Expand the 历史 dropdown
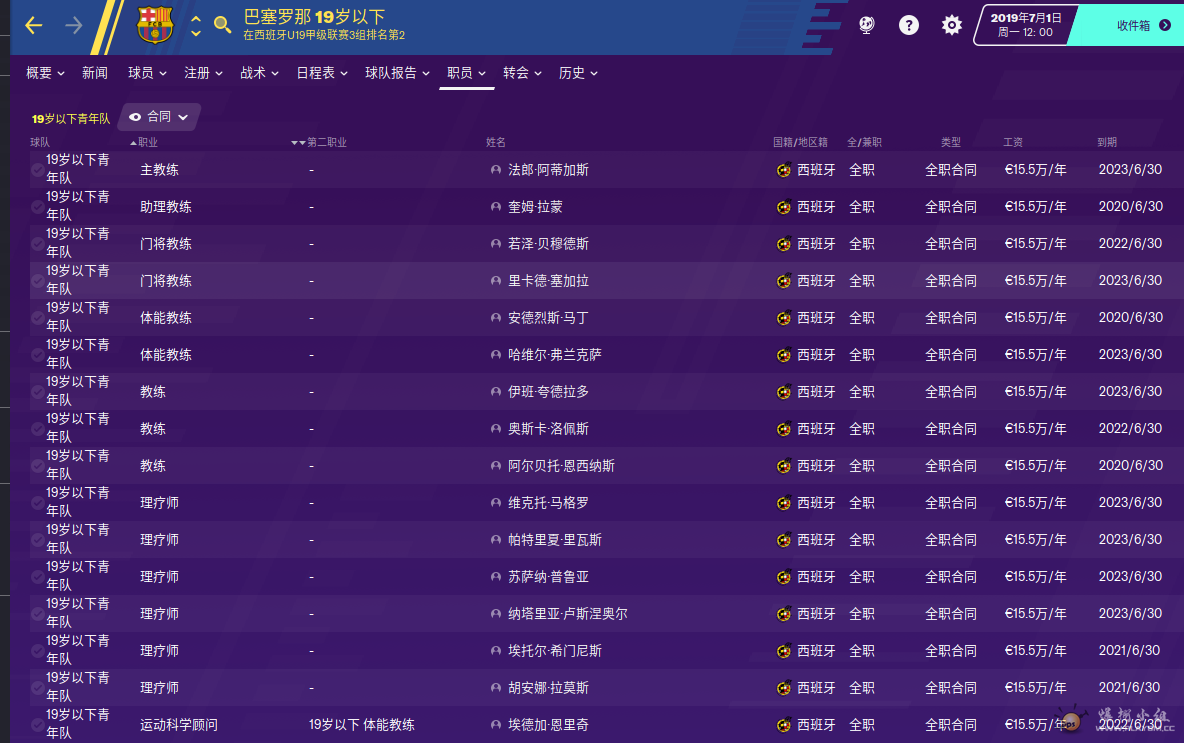This screenshot has height=743, width=1184. click(x=578, y=73)
